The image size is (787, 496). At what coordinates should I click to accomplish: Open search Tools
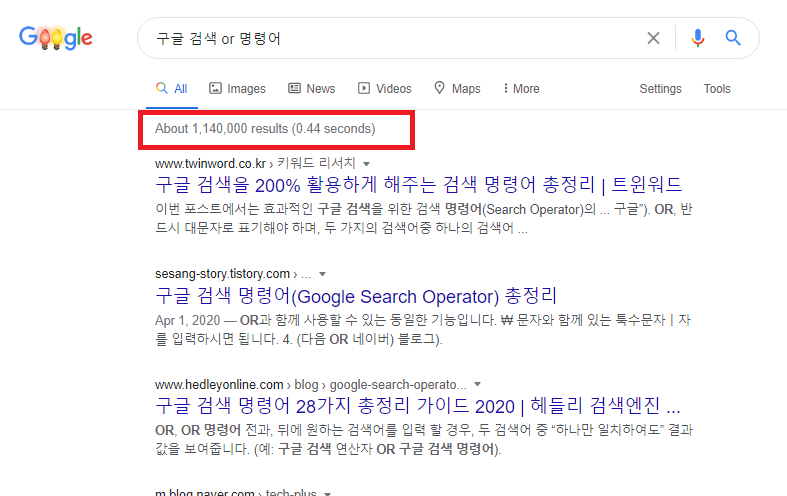click(x=717, y=89)
